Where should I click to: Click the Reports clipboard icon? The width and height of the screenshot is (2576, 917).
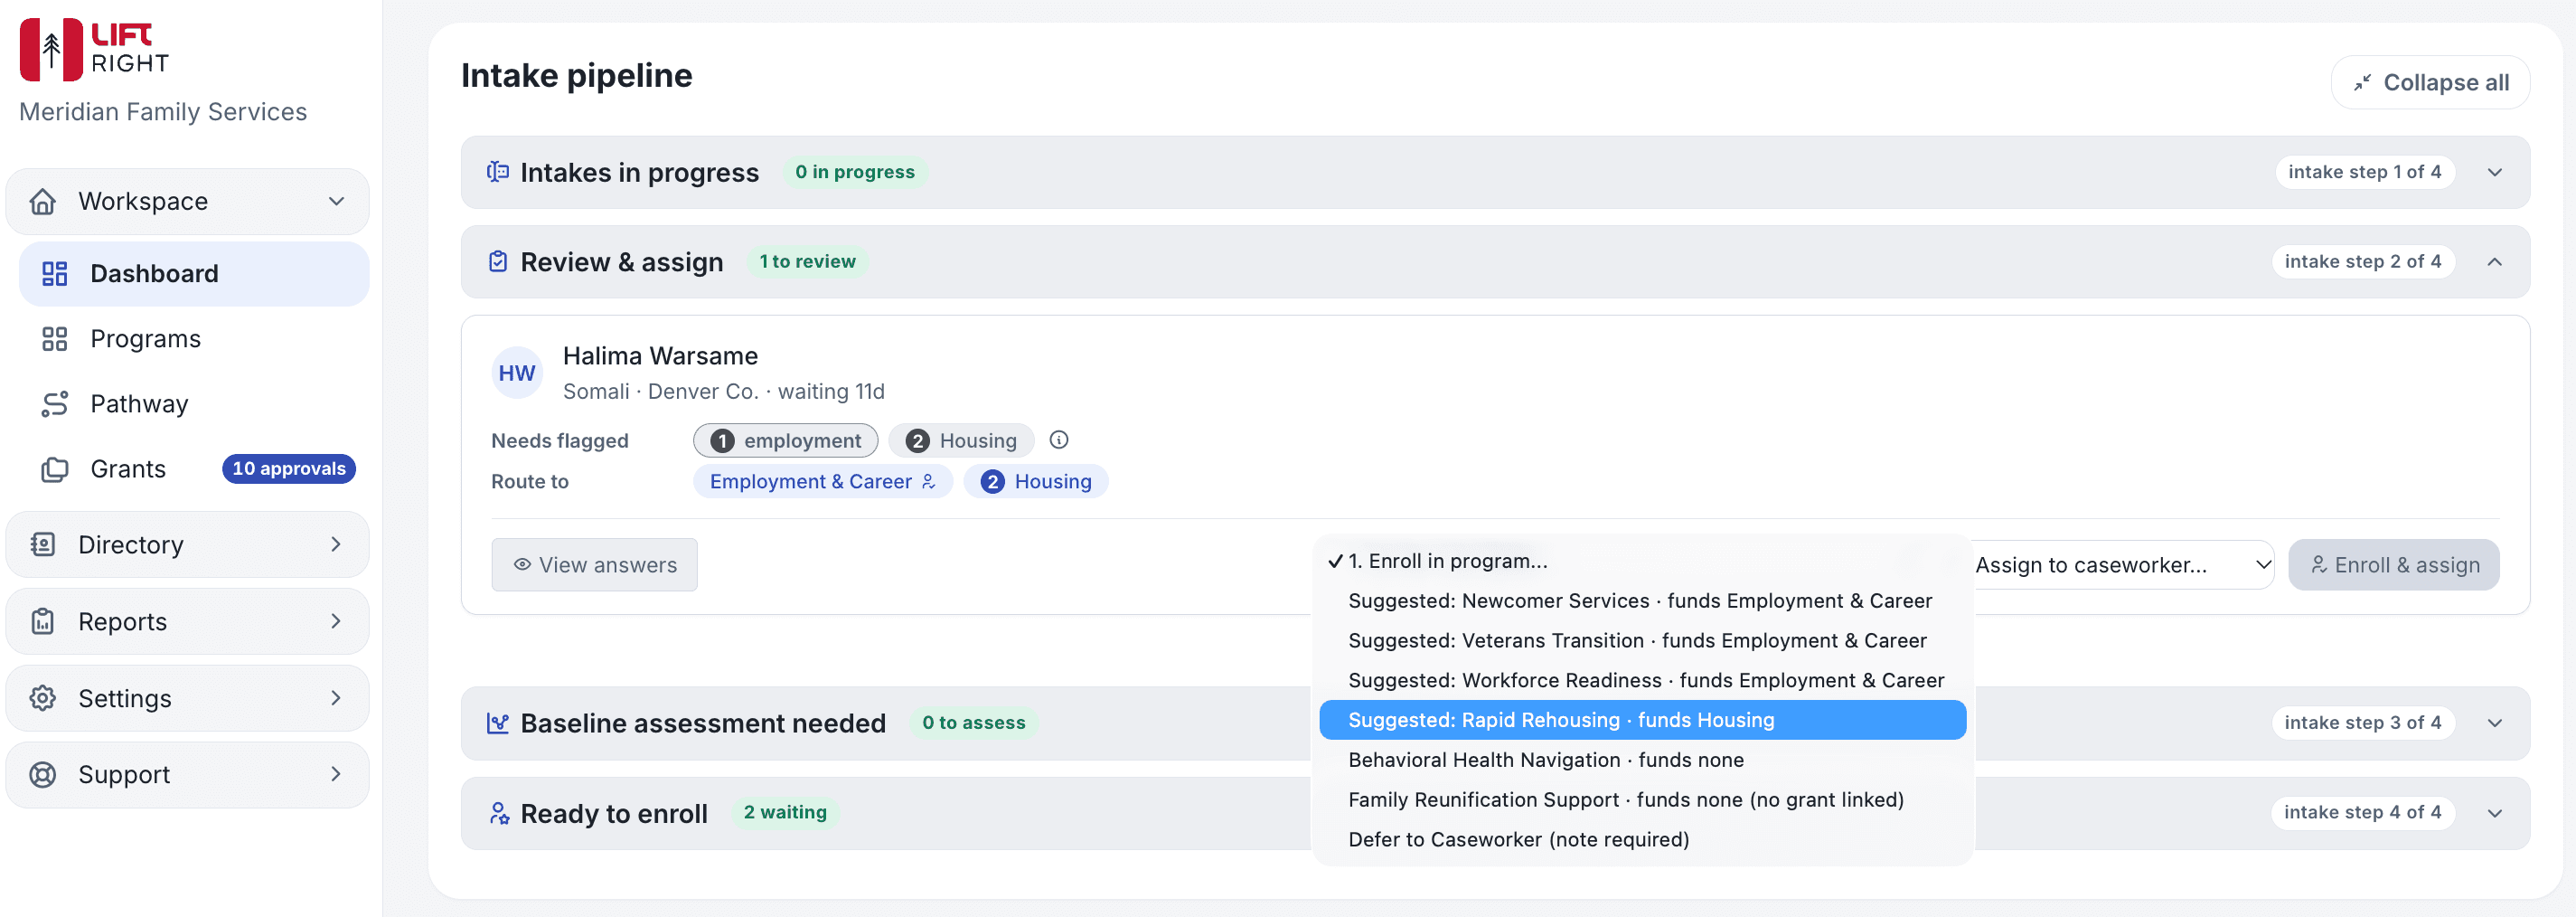click(43, 622)
